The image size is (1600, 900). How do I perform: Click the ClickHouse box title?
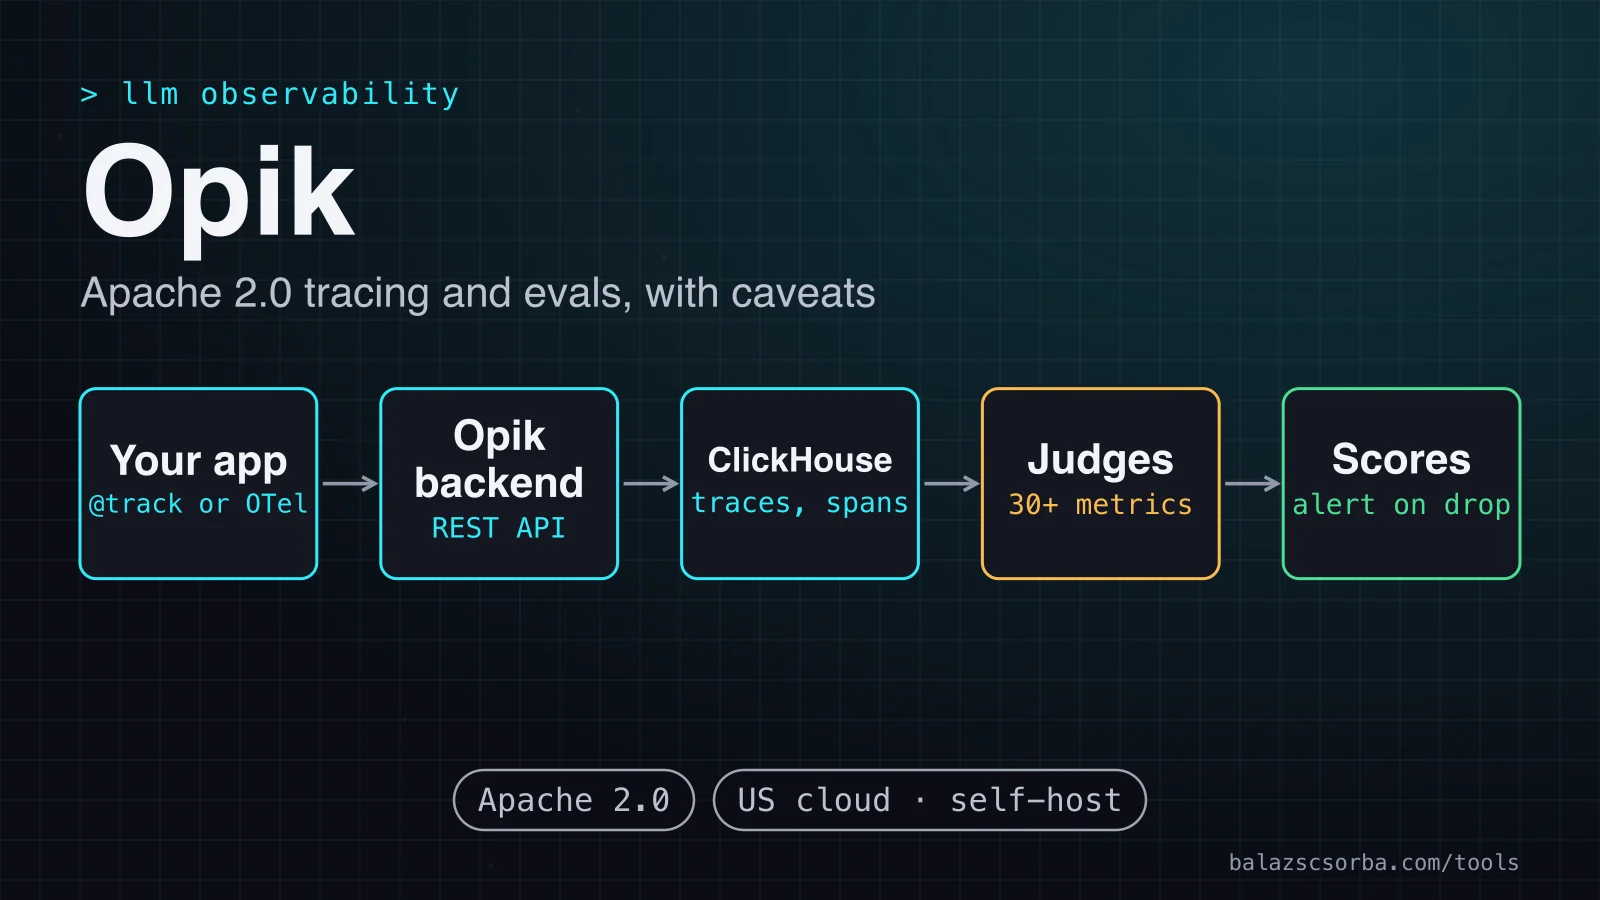pos(800,460)
